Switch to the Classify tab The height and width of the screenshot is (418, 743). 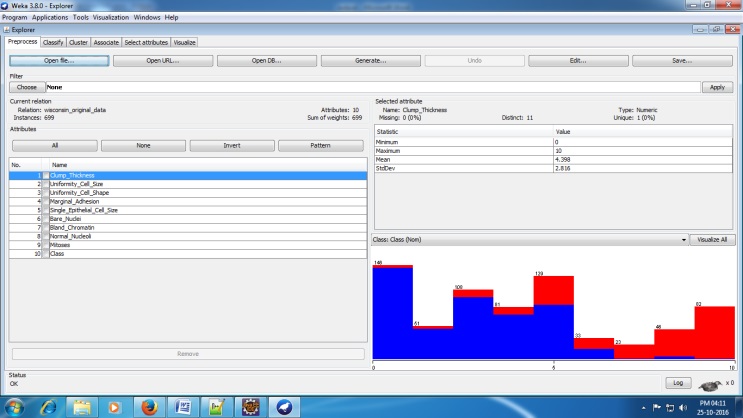point(52,42)
